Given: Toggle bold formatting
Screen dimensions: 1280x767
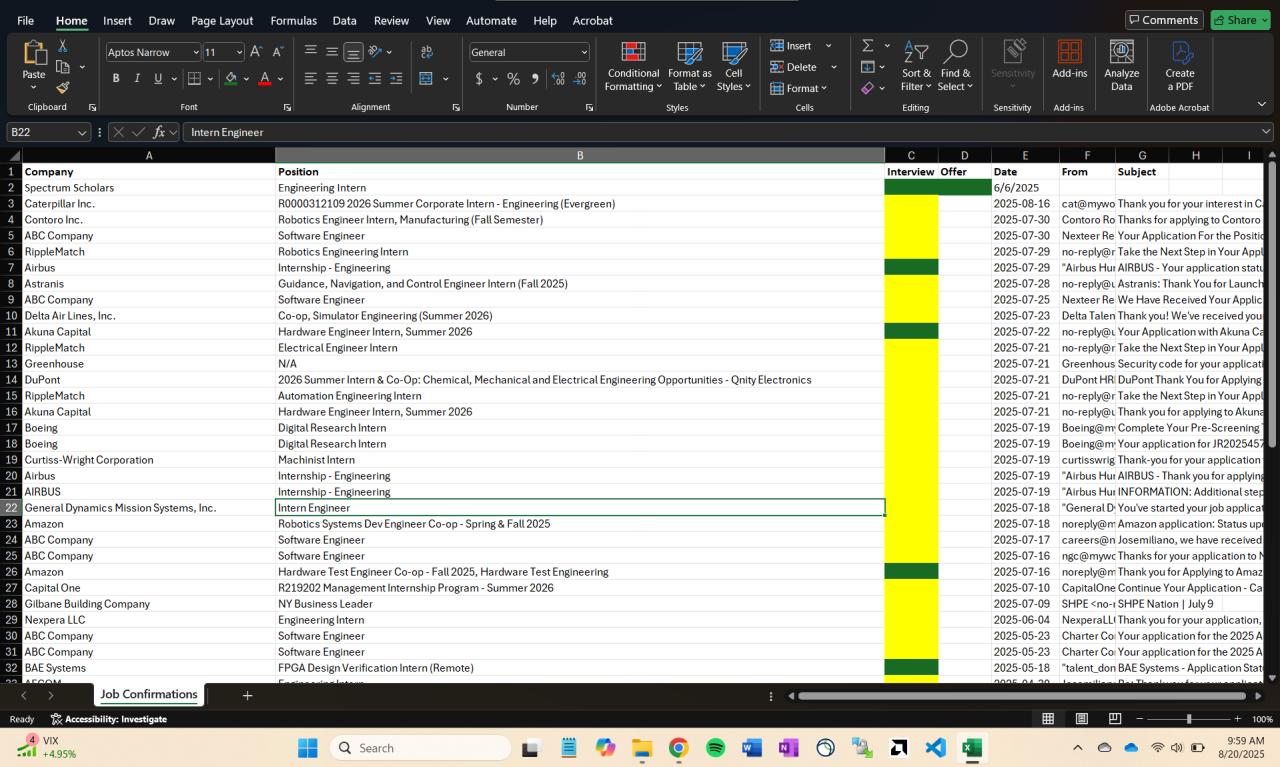Looking at the screenshot, I should 115,77.
